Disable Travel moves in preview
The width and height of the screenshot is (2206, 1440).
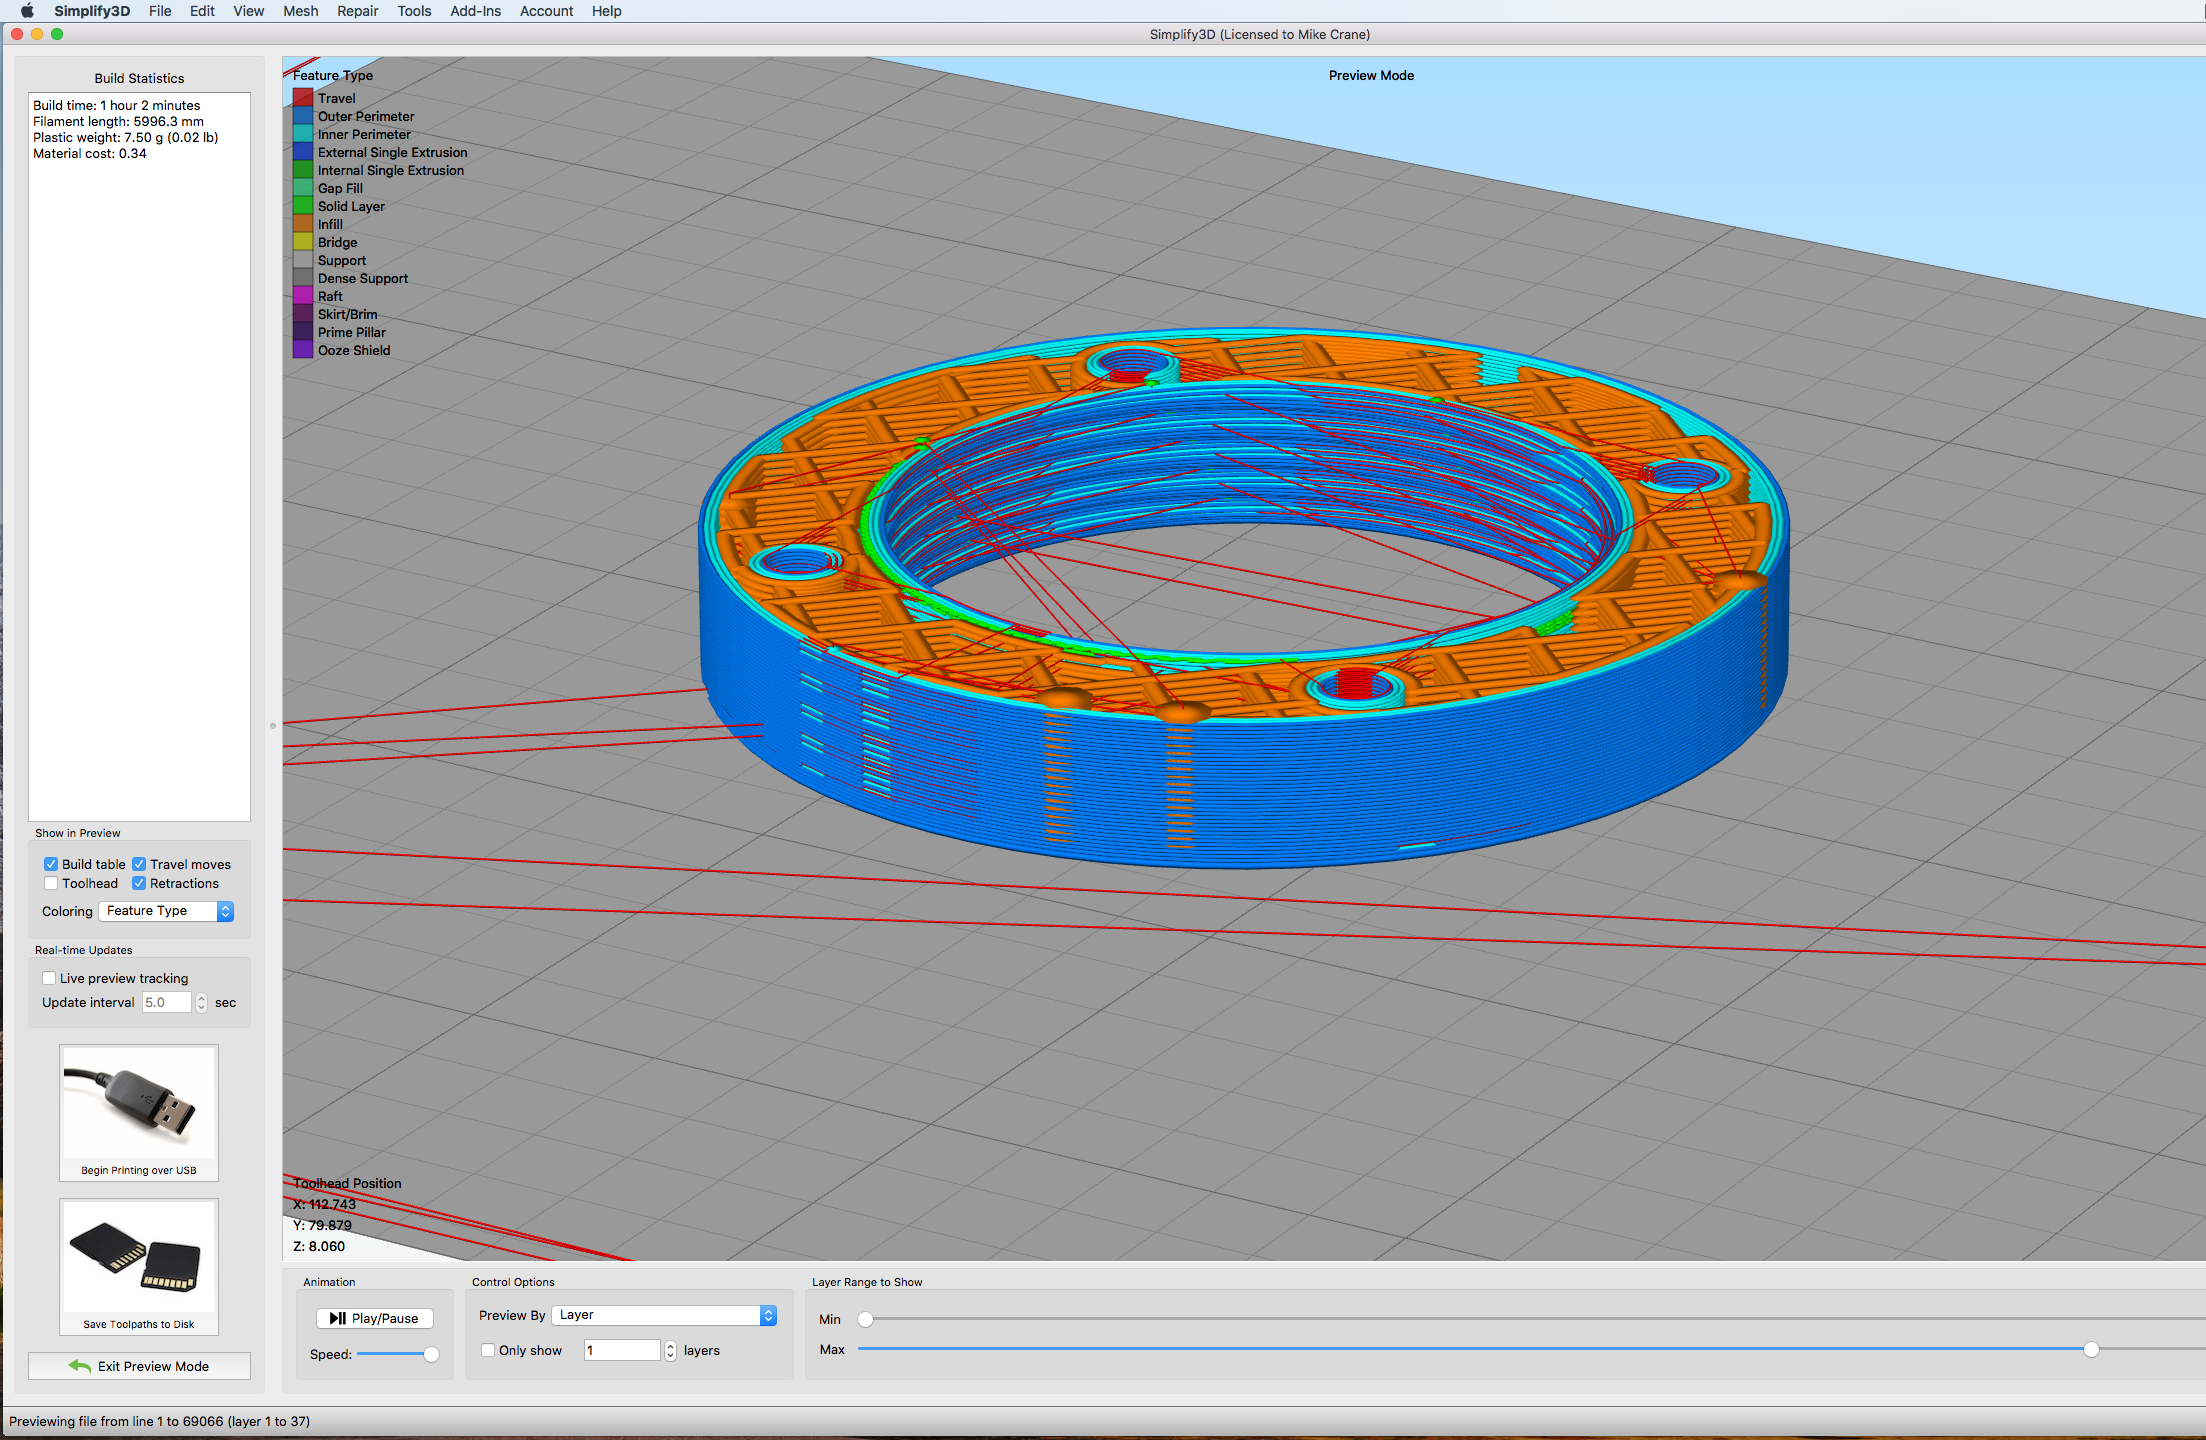point(139,864)
